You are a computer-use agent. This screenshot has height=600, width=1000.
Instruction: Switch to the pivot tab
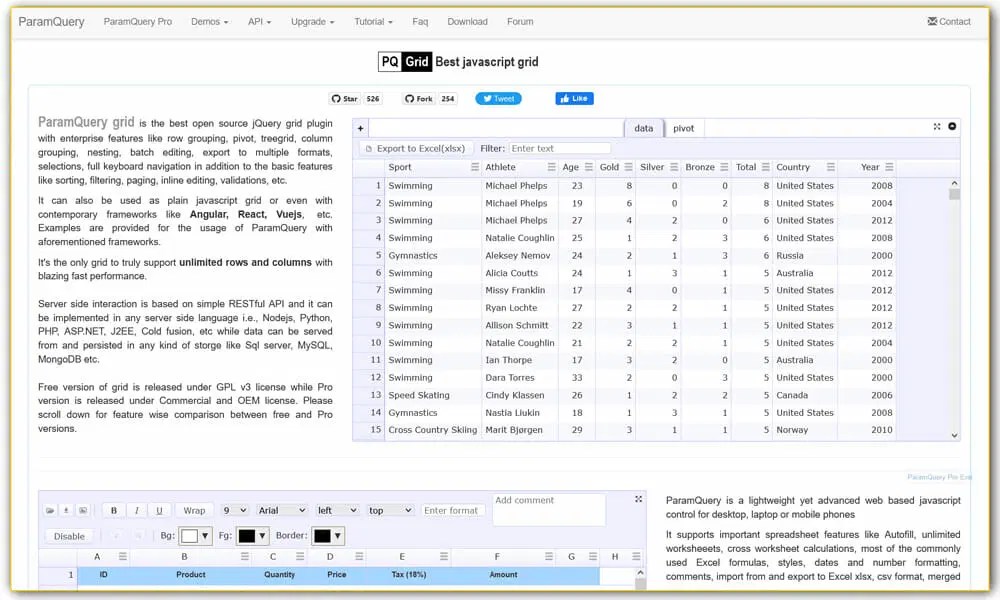pyautogui.click(x=684, y=128)
